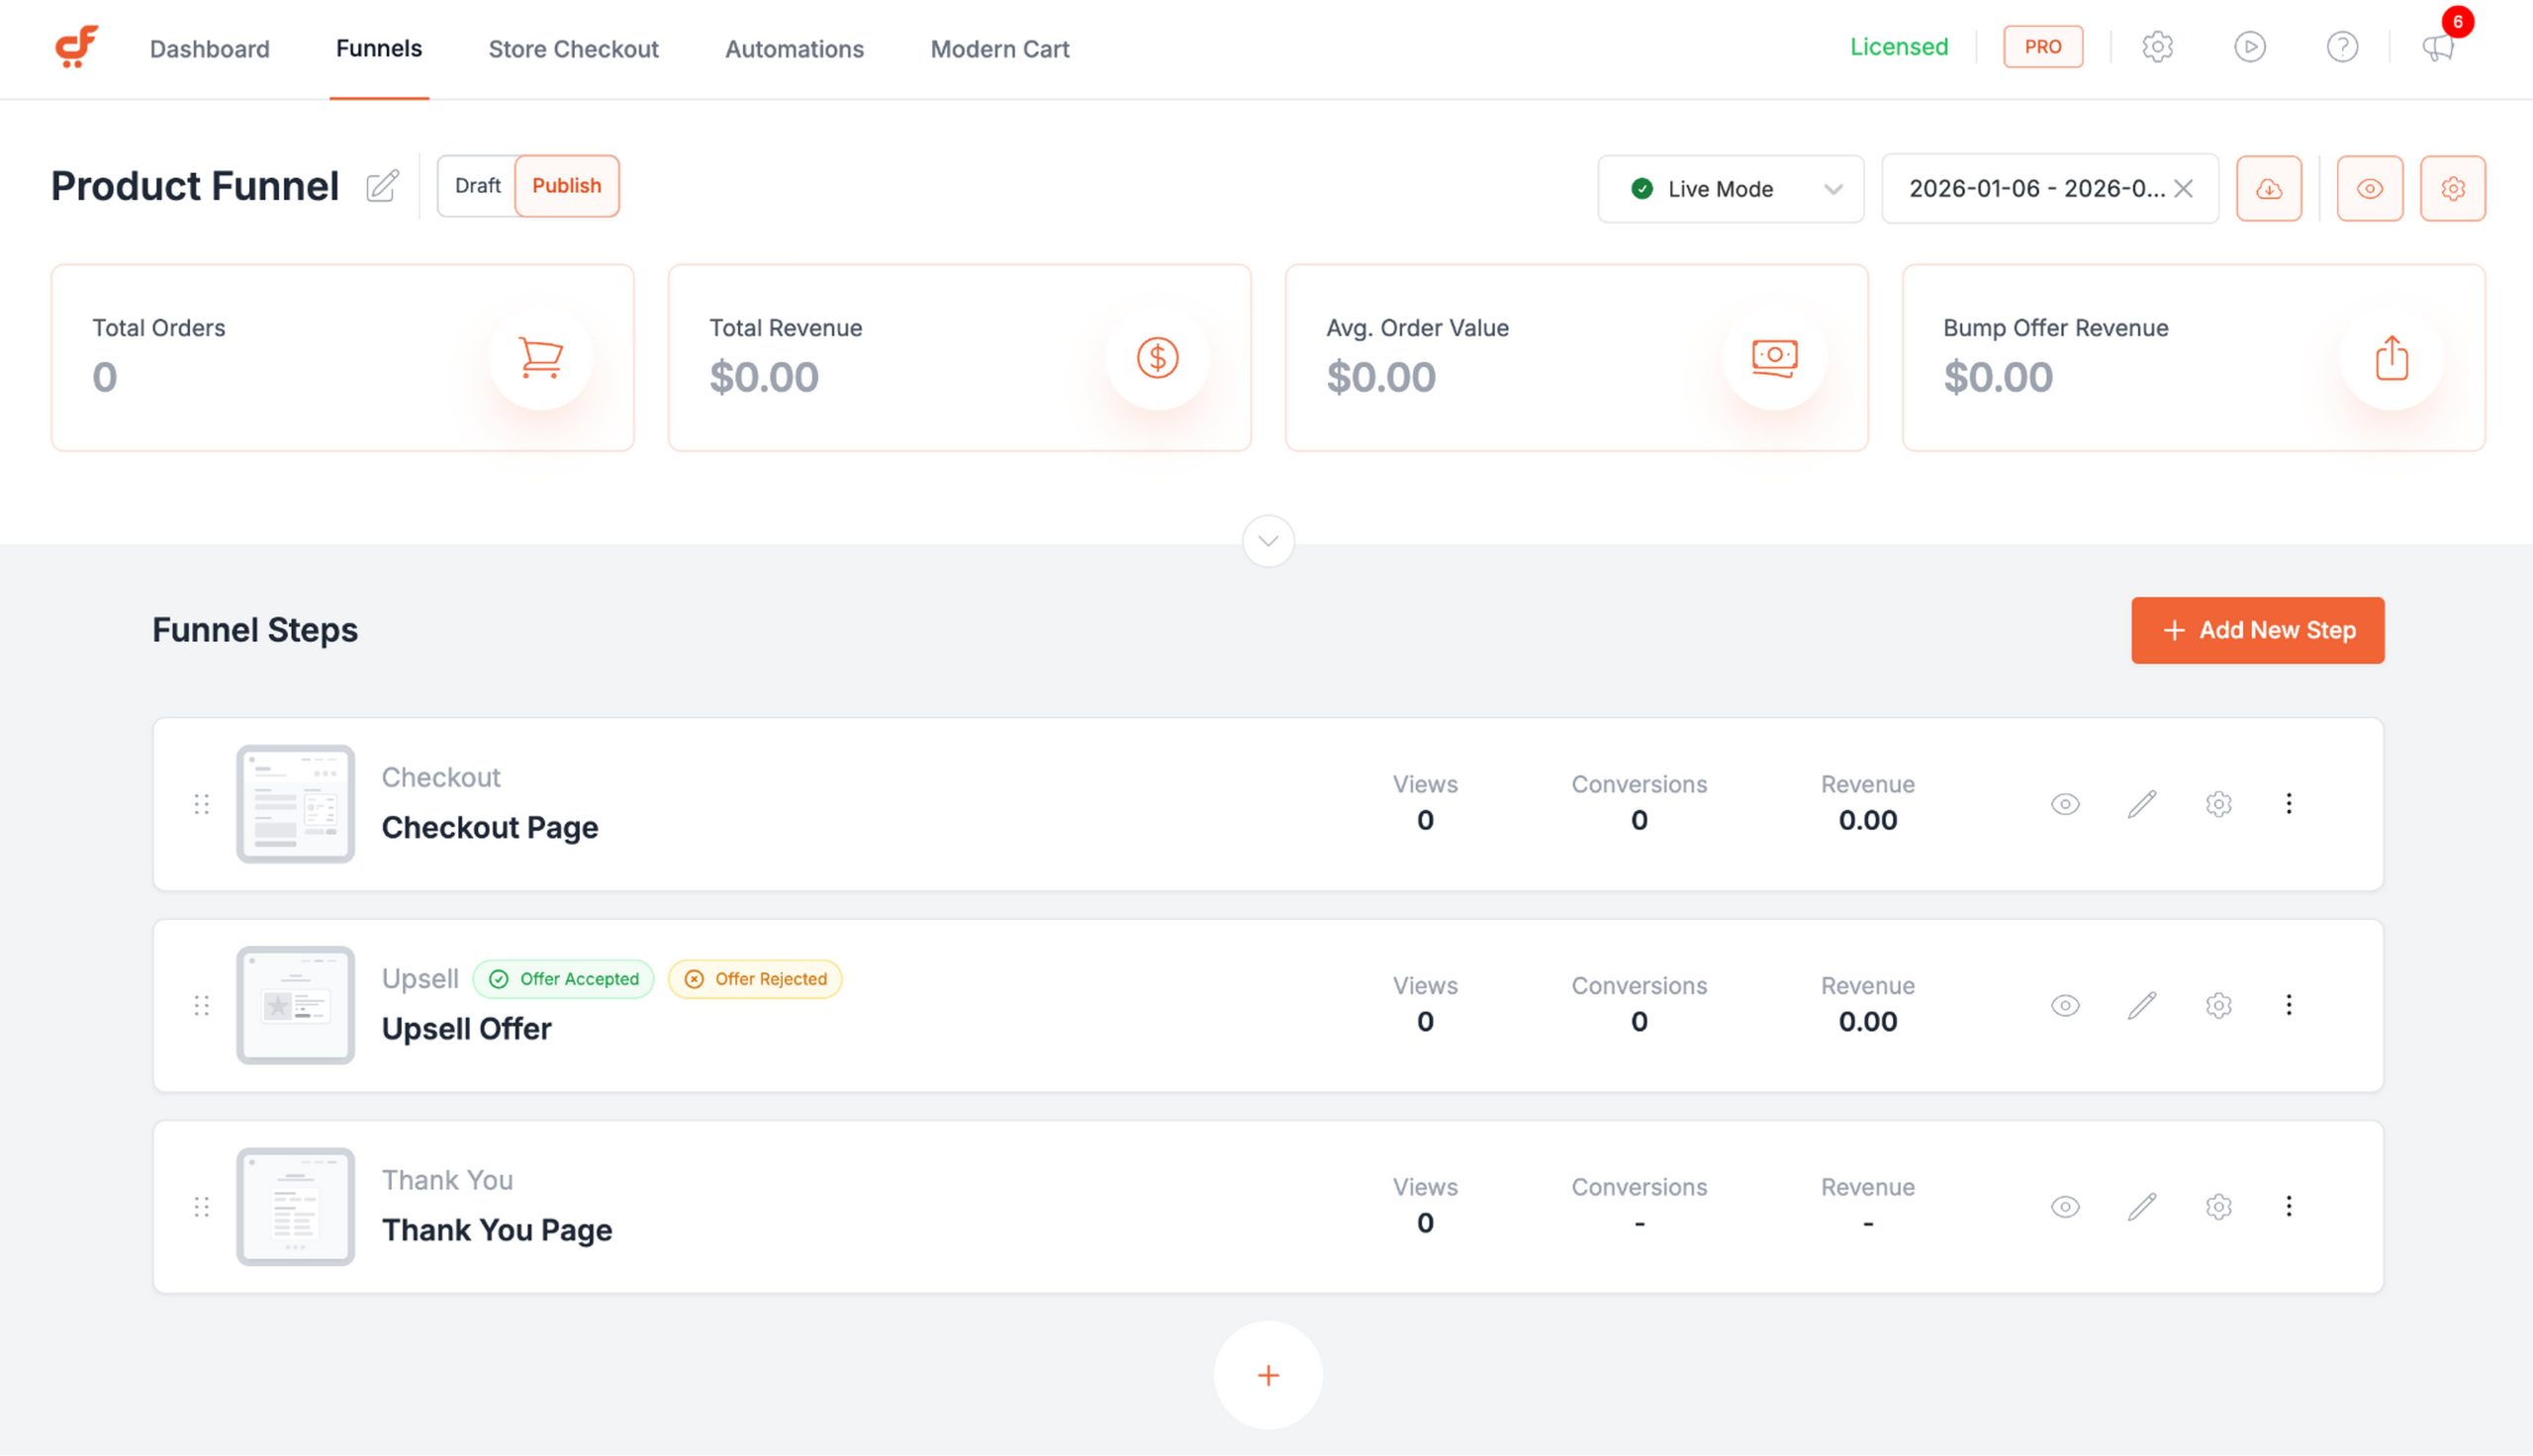Screen dimensions: 2533x1456
Task: Edit the Checkout Page with pencil icon
Action: pyautogui.click(x=2142, y=804)
